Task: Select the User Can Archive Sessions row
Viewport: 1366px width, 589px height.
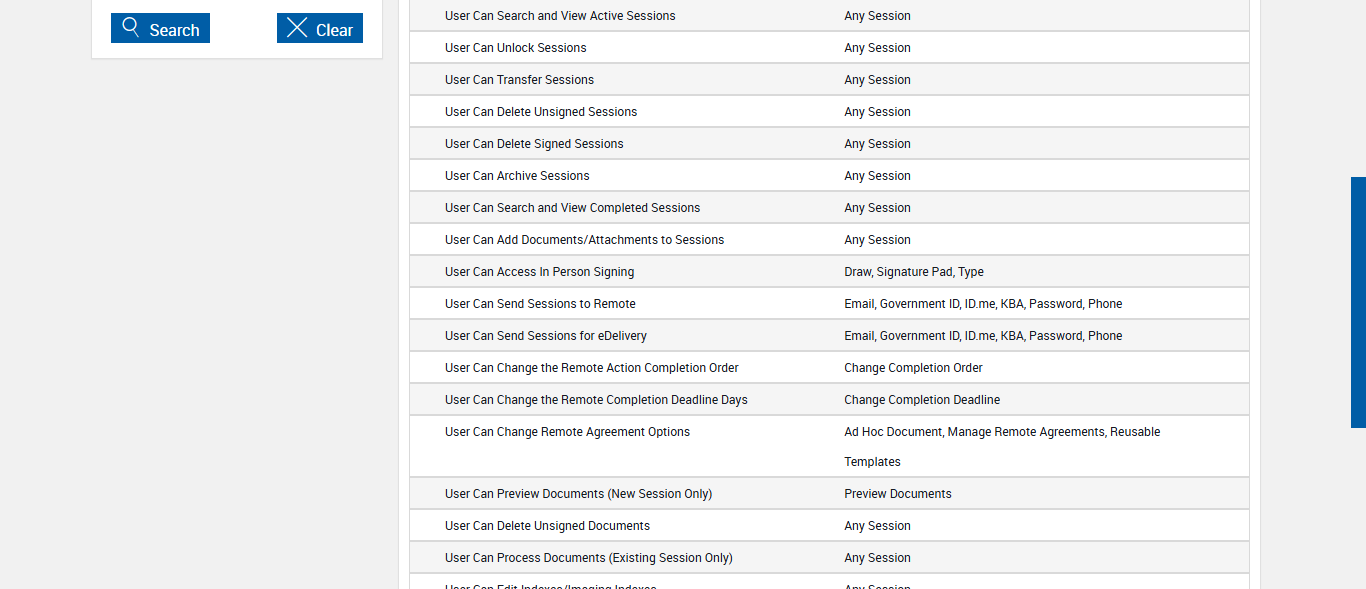Action: [x=517, y=176]
